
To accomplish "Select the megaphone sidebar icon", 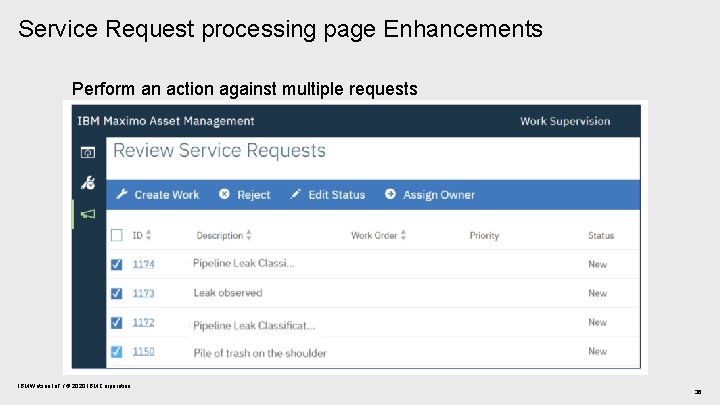I will coord(88,213).
